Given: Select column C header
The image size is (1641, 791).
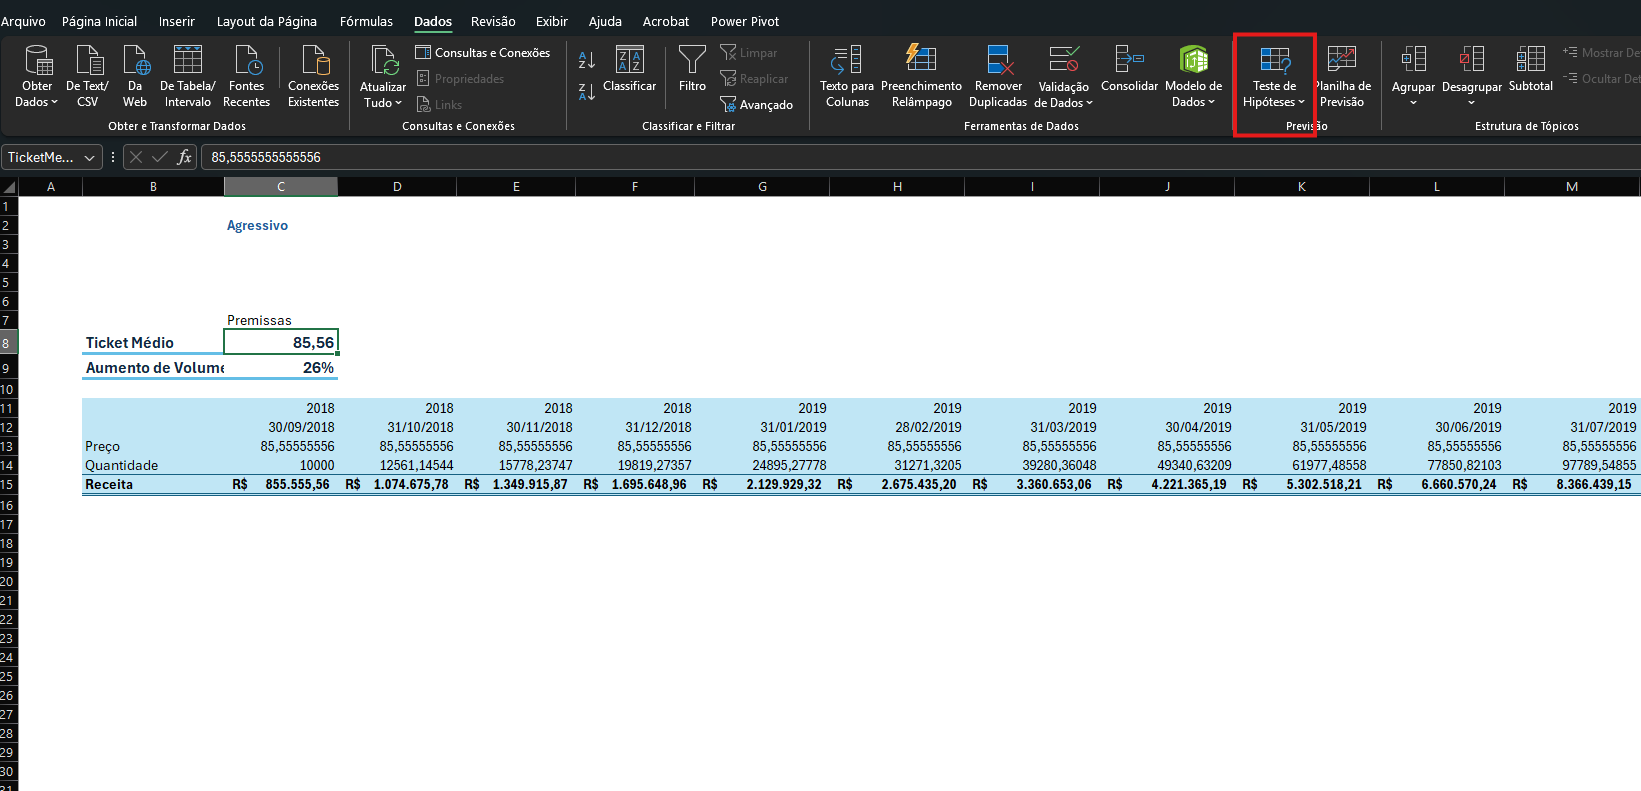Looking at the screenshot, I should click(281, 186).
